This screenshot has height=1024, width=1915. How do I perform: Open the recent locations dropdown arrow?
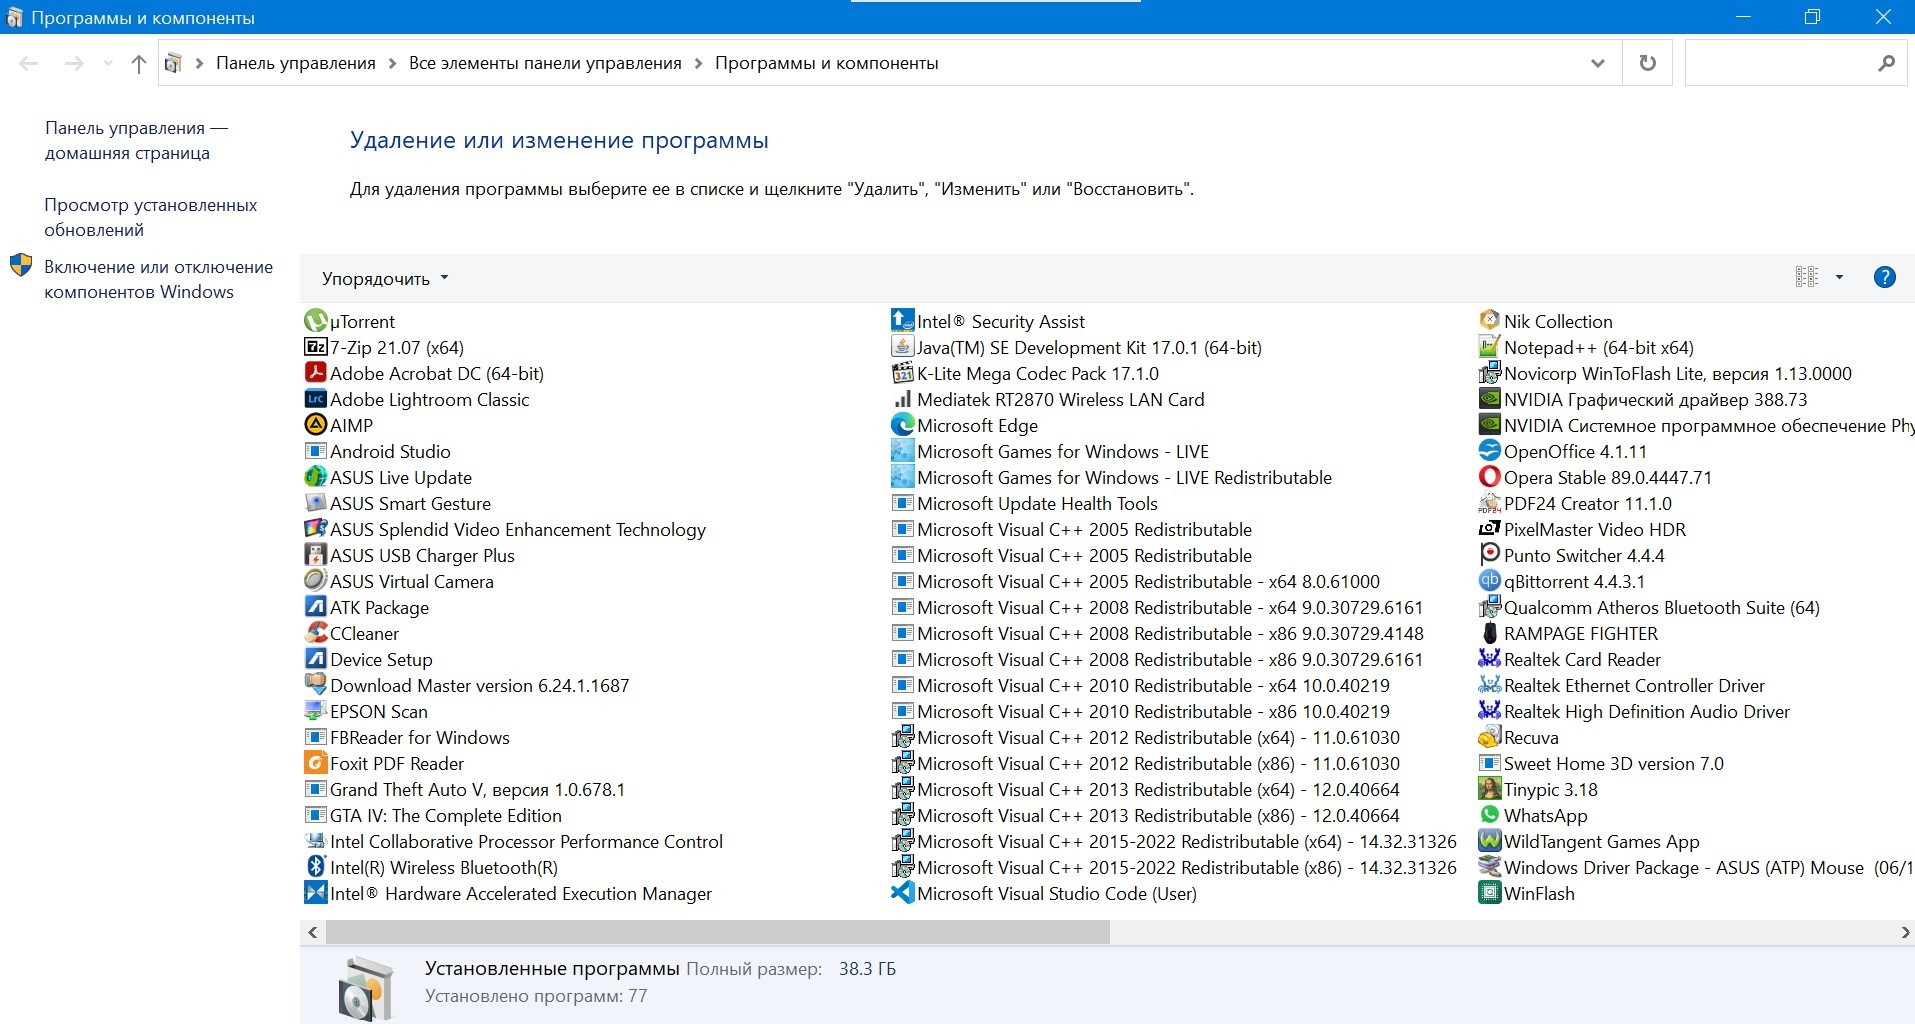point(108,63)
